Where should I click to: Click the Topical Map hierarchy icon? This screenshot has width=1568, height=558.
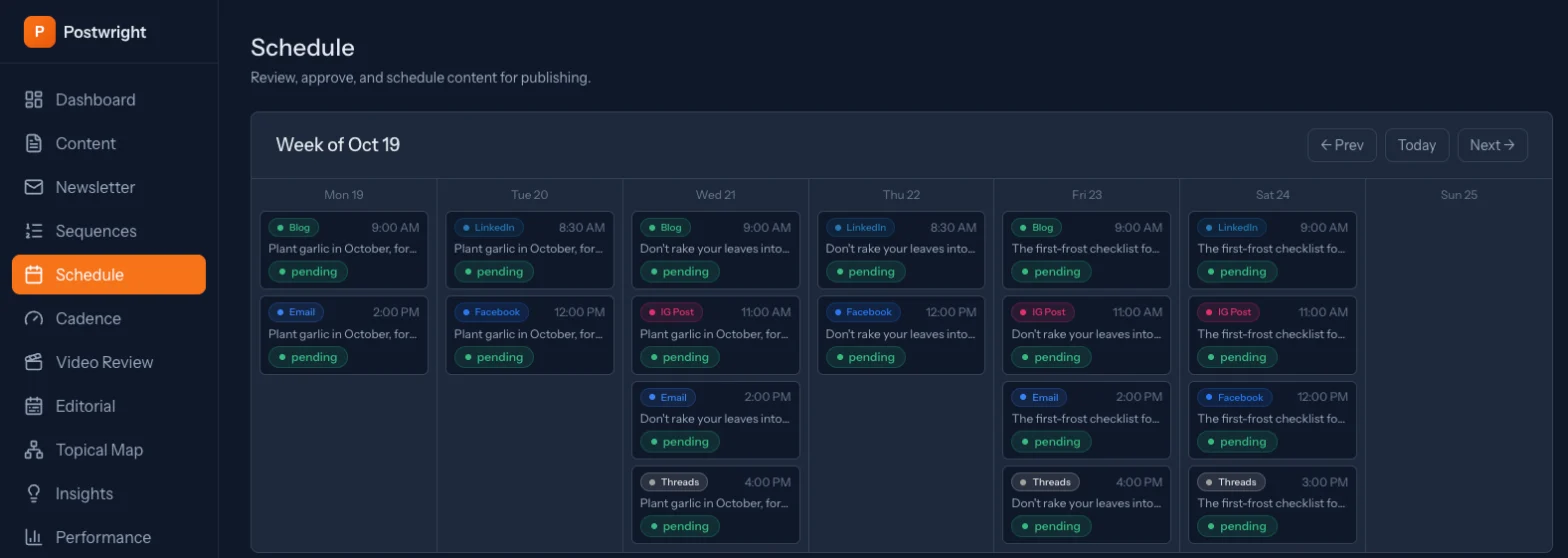pyautogui.click(x=34, y=450)
